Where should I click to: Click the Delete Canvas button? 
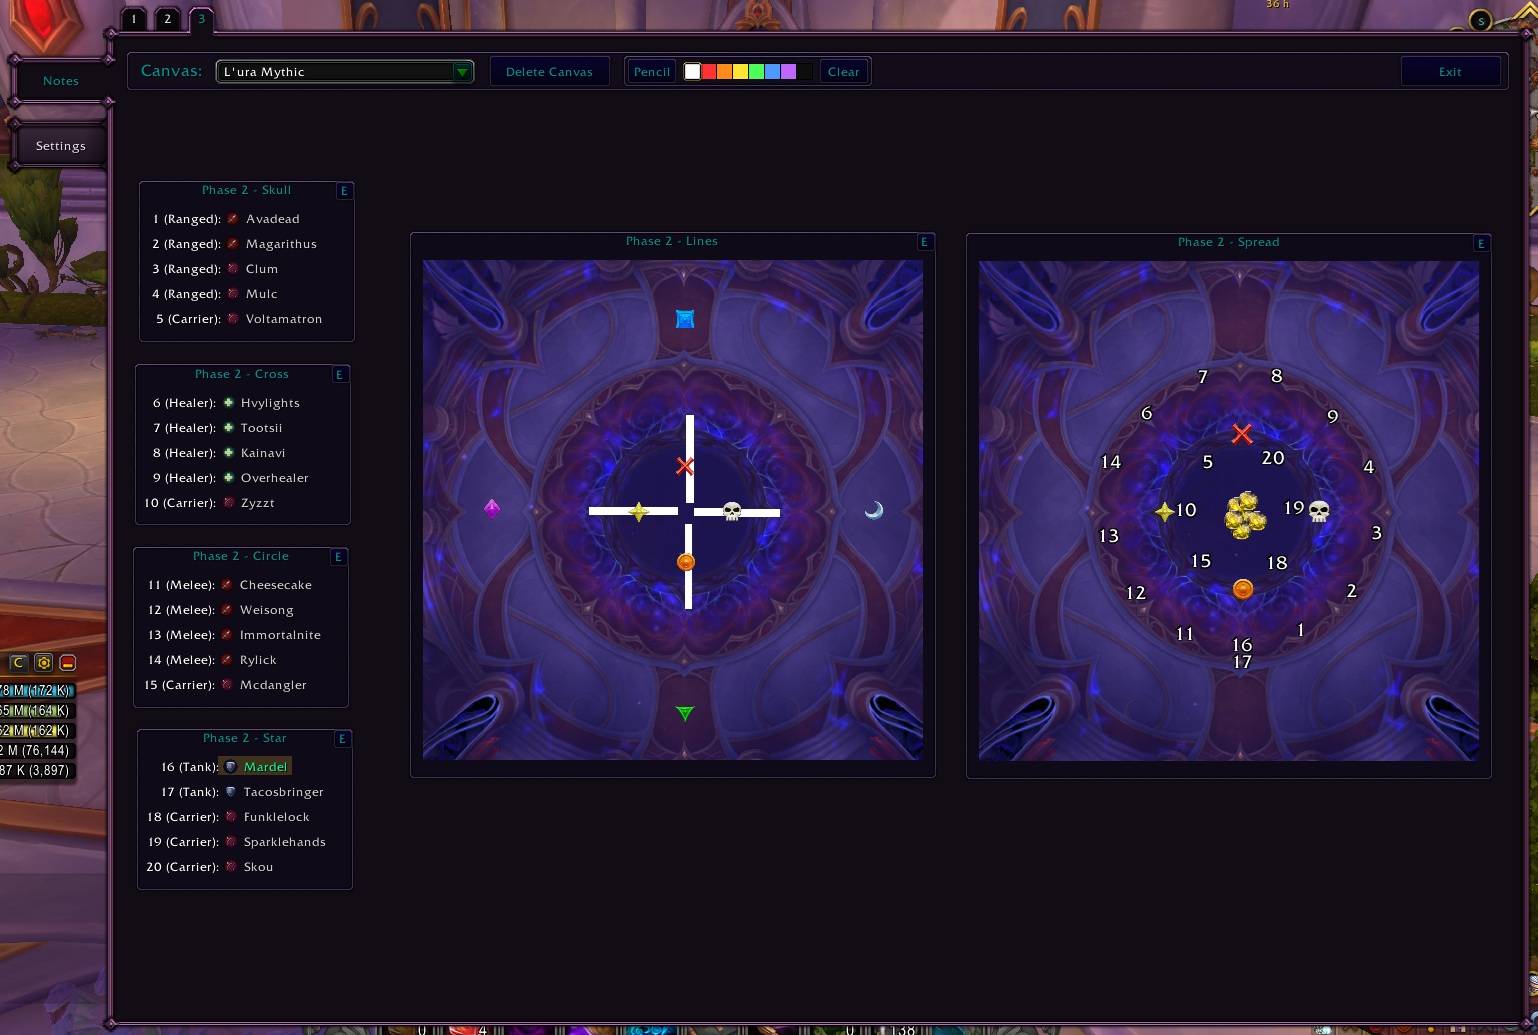[x=549, y=72]
